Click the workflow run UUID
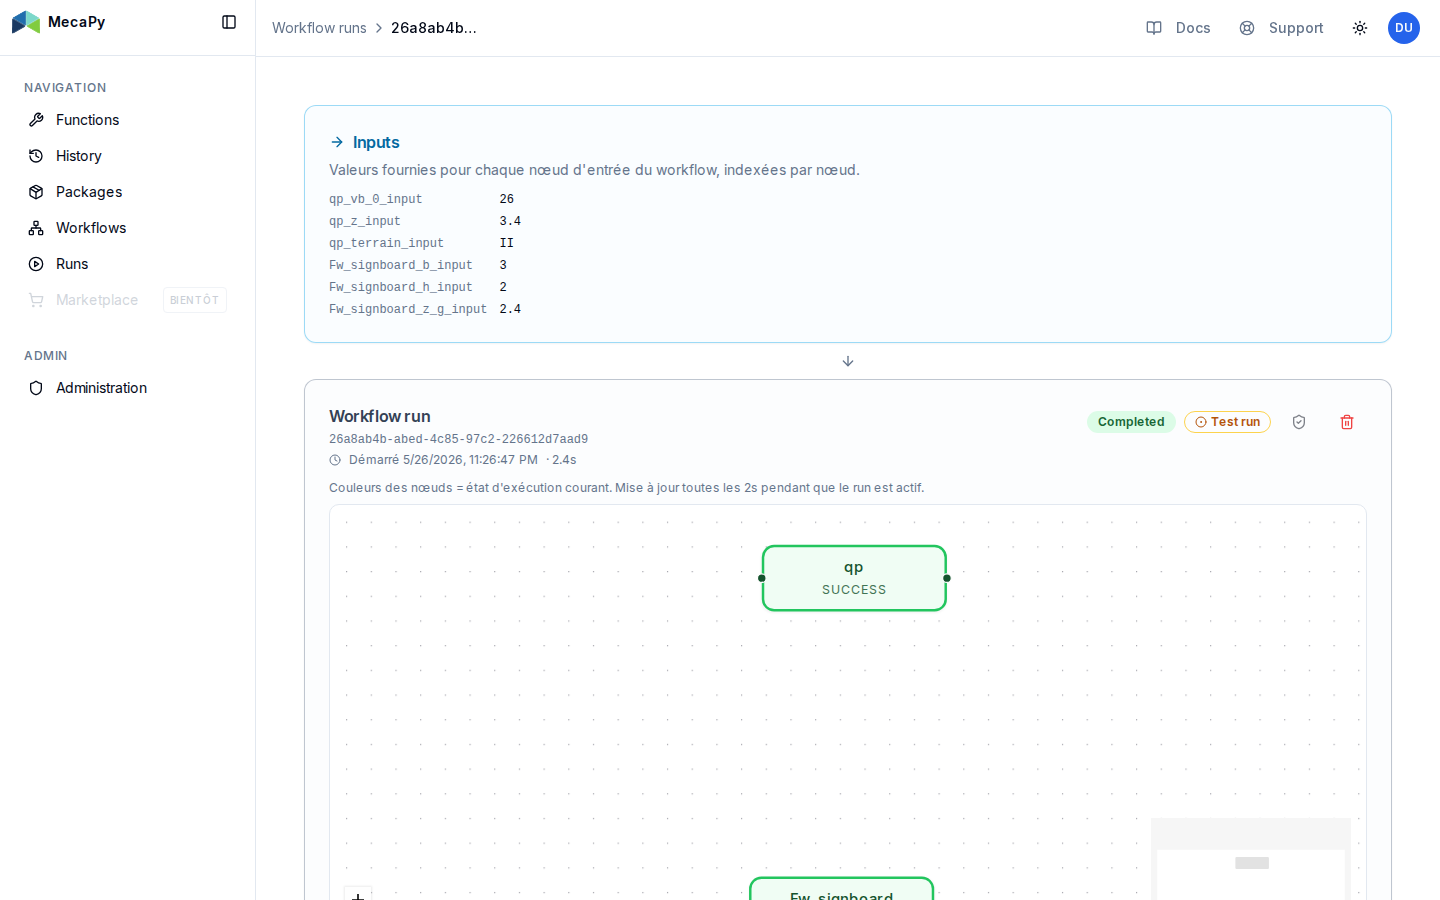This screenshot has height=900, width=1440. click(x=459, y=439)
